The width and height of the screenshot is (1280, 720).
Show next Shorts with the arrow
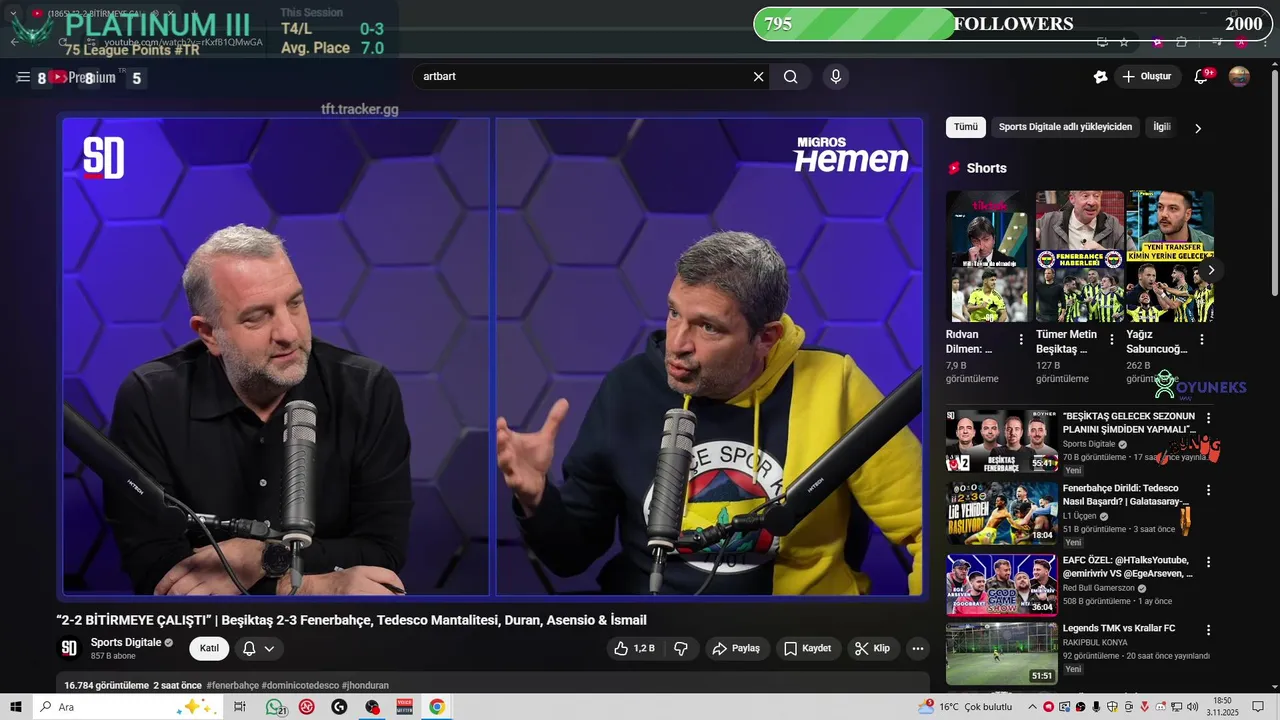(1211, 270)
